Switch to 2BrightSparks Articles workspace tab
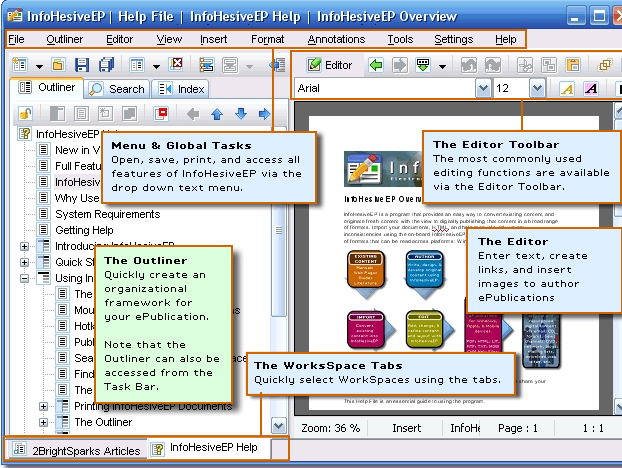622x468 pixels. click(77, 451)
